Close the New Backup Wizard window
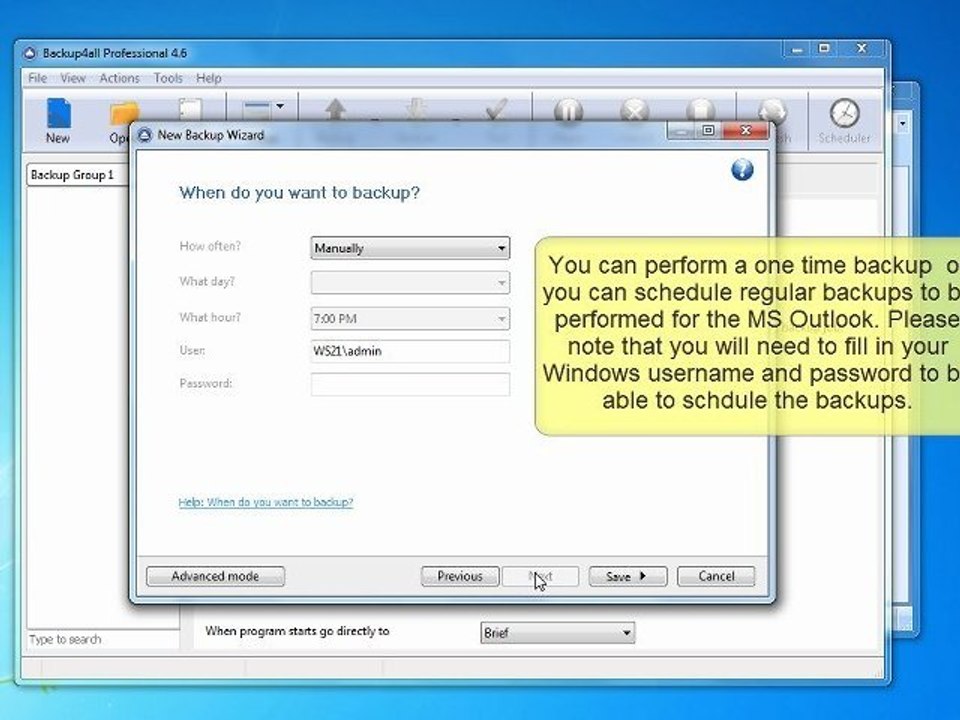The image size is (960, 720). pyautogui.click(x=746, y=130)
